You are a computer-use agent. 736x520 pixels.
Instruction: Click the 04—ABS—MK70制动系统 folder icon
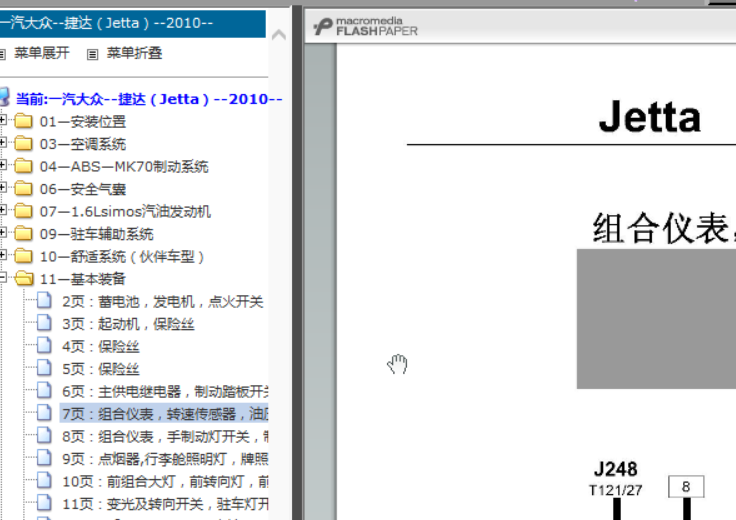tap(23, 166)
